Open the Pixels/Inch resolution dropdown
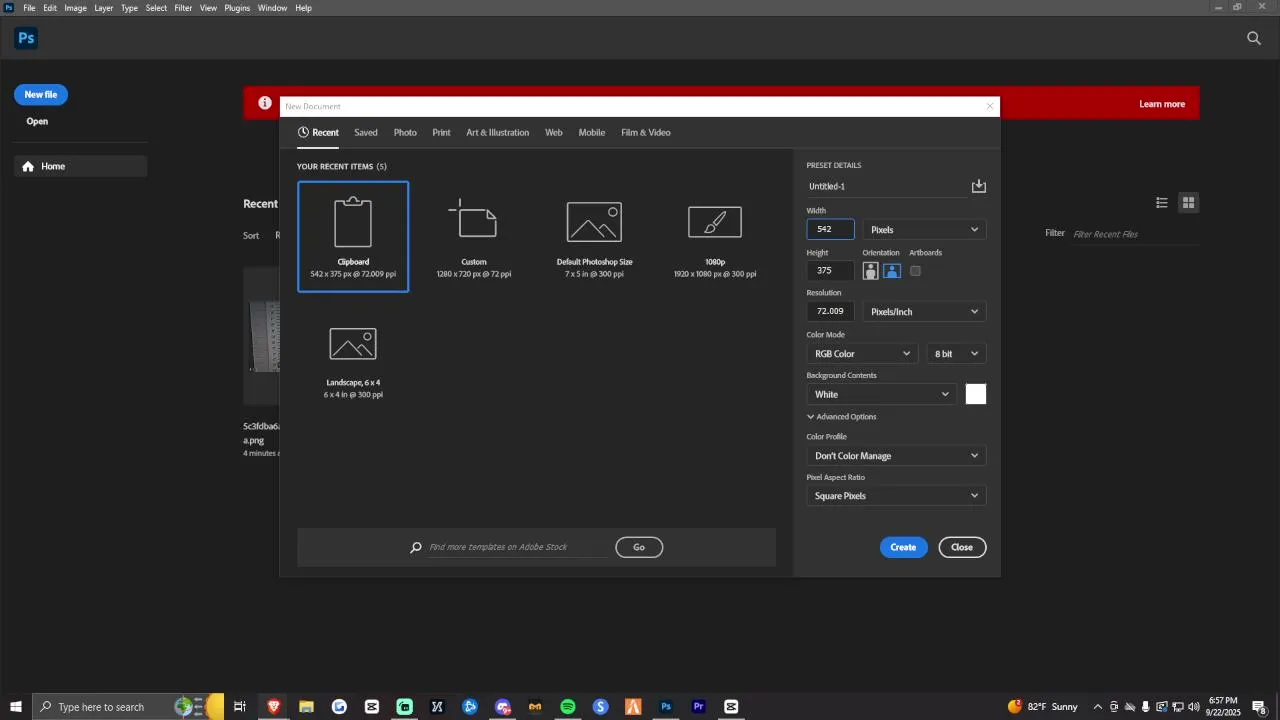 click(x=924, y=312)
